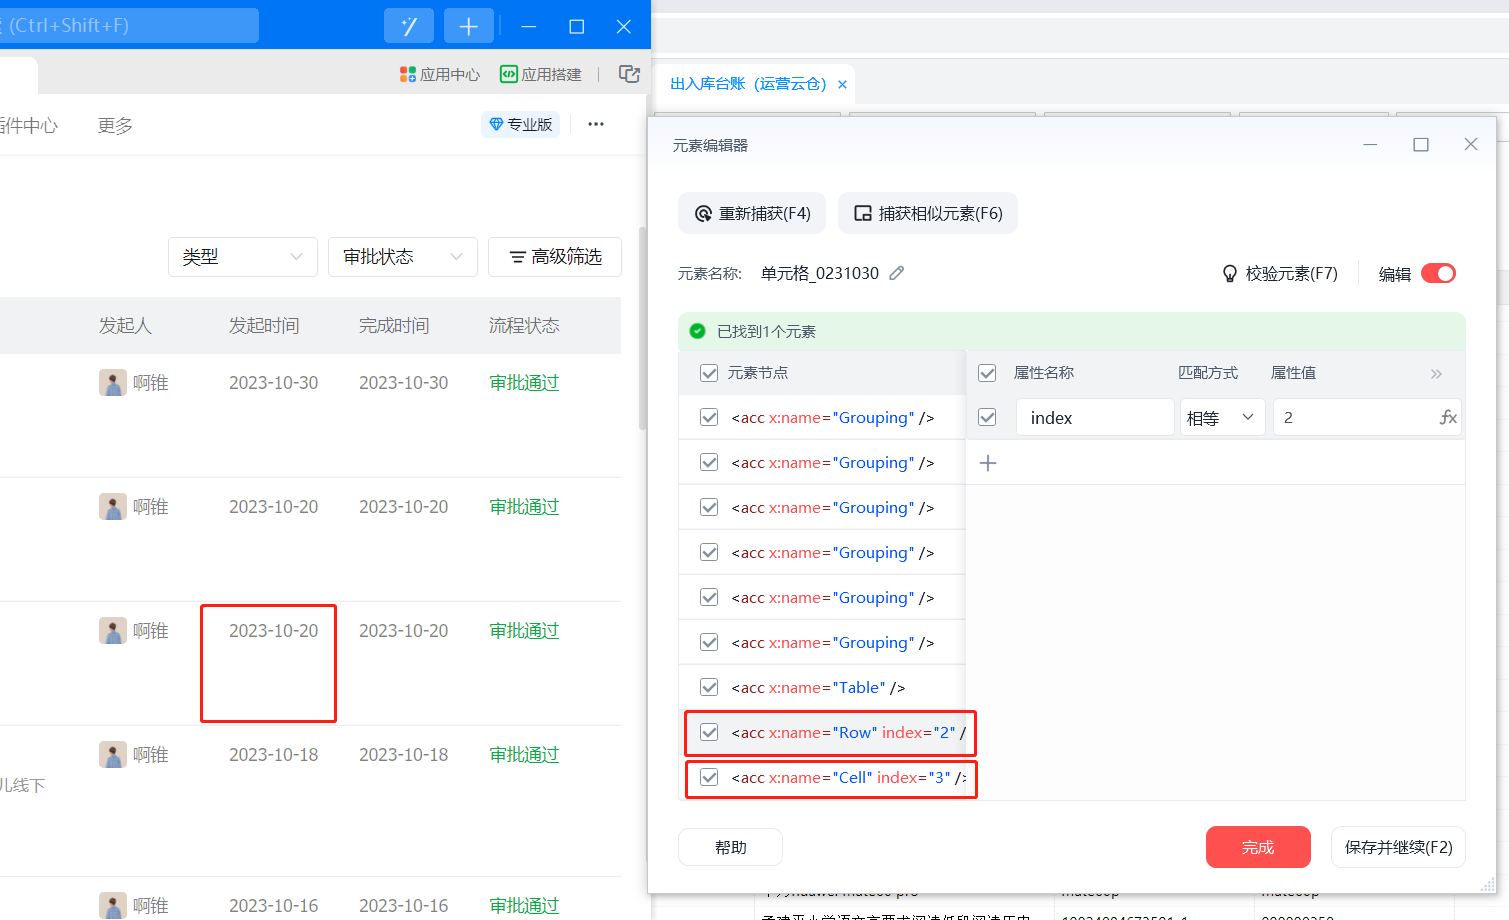Click the red 完成 button
Image resolution: width=1509 pixels, height=920 pixels.
coord(1257,847)
